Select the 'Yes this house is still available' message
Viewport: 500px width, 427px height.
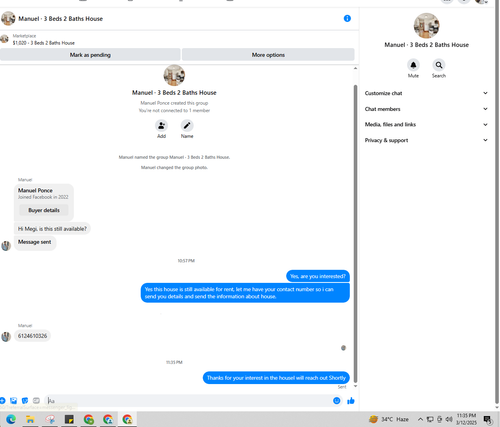coord(245,293)
